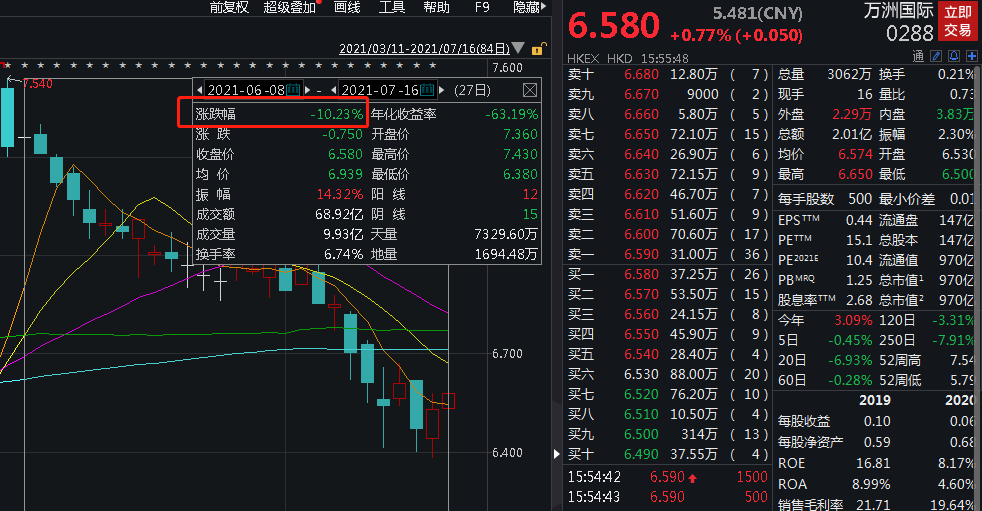The image size is (982, 511).
Task: Click the 换手率 value 6.74%
Action: pyautogui.click(x=343, y=254)
